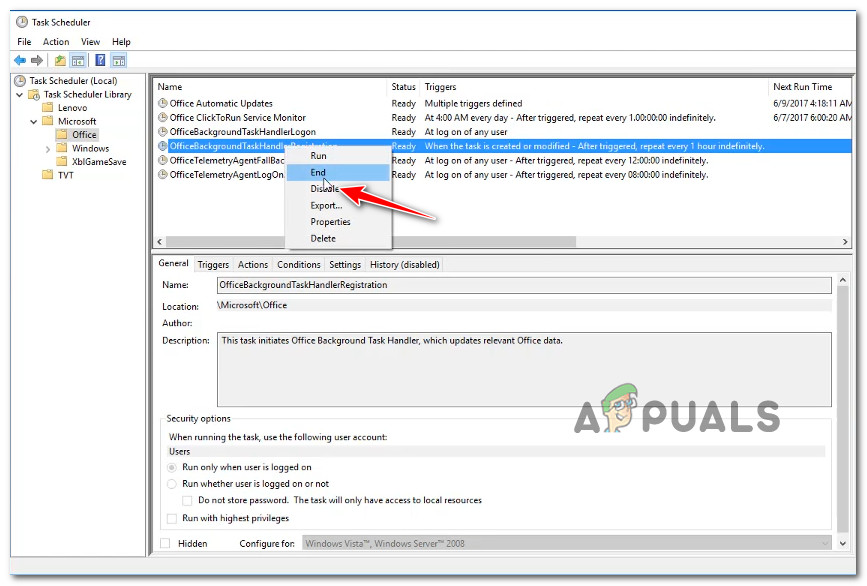Switch to the Conditions tab
Screen dimensions: 867x586
(299, 265)
